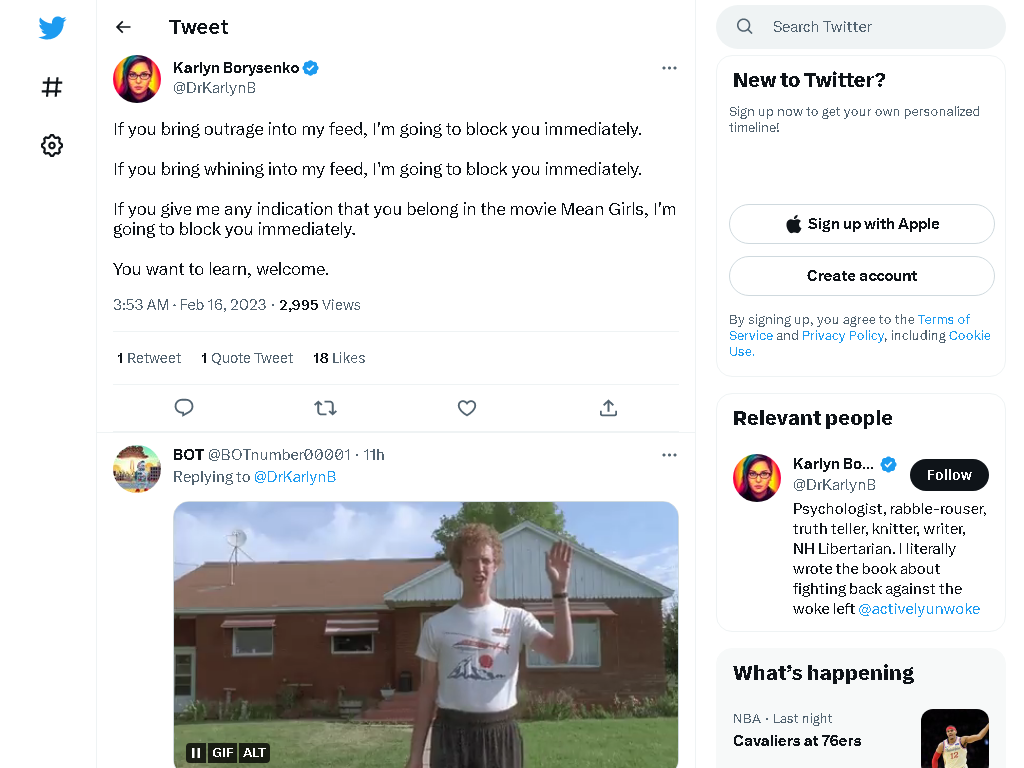Image resolution: width=1024 pixels, height=768 pixels.
Task: Like the tweet with the heart icon
Action: pyautogui.click(x=466, y=408)
